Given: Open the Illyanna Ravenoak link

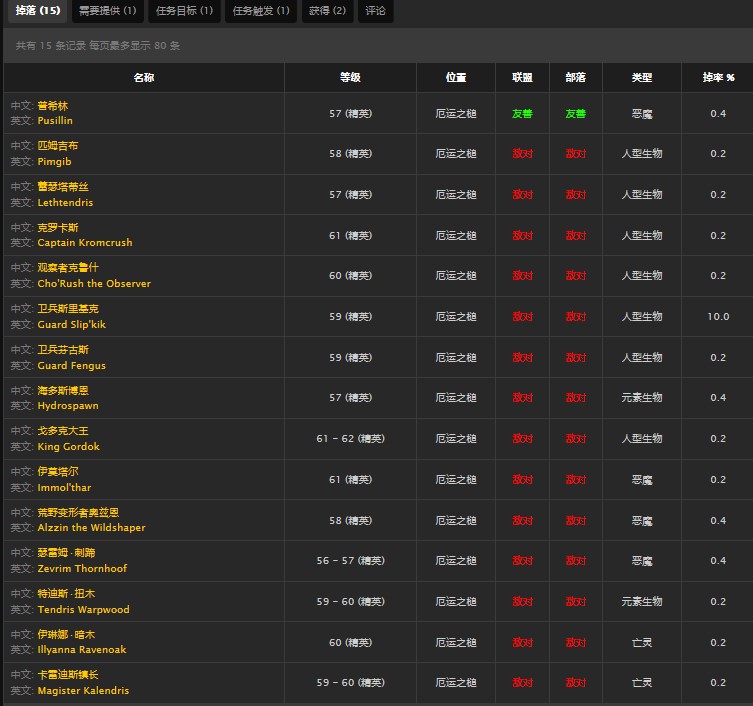Looking at the screenshot, I should 82,650.
